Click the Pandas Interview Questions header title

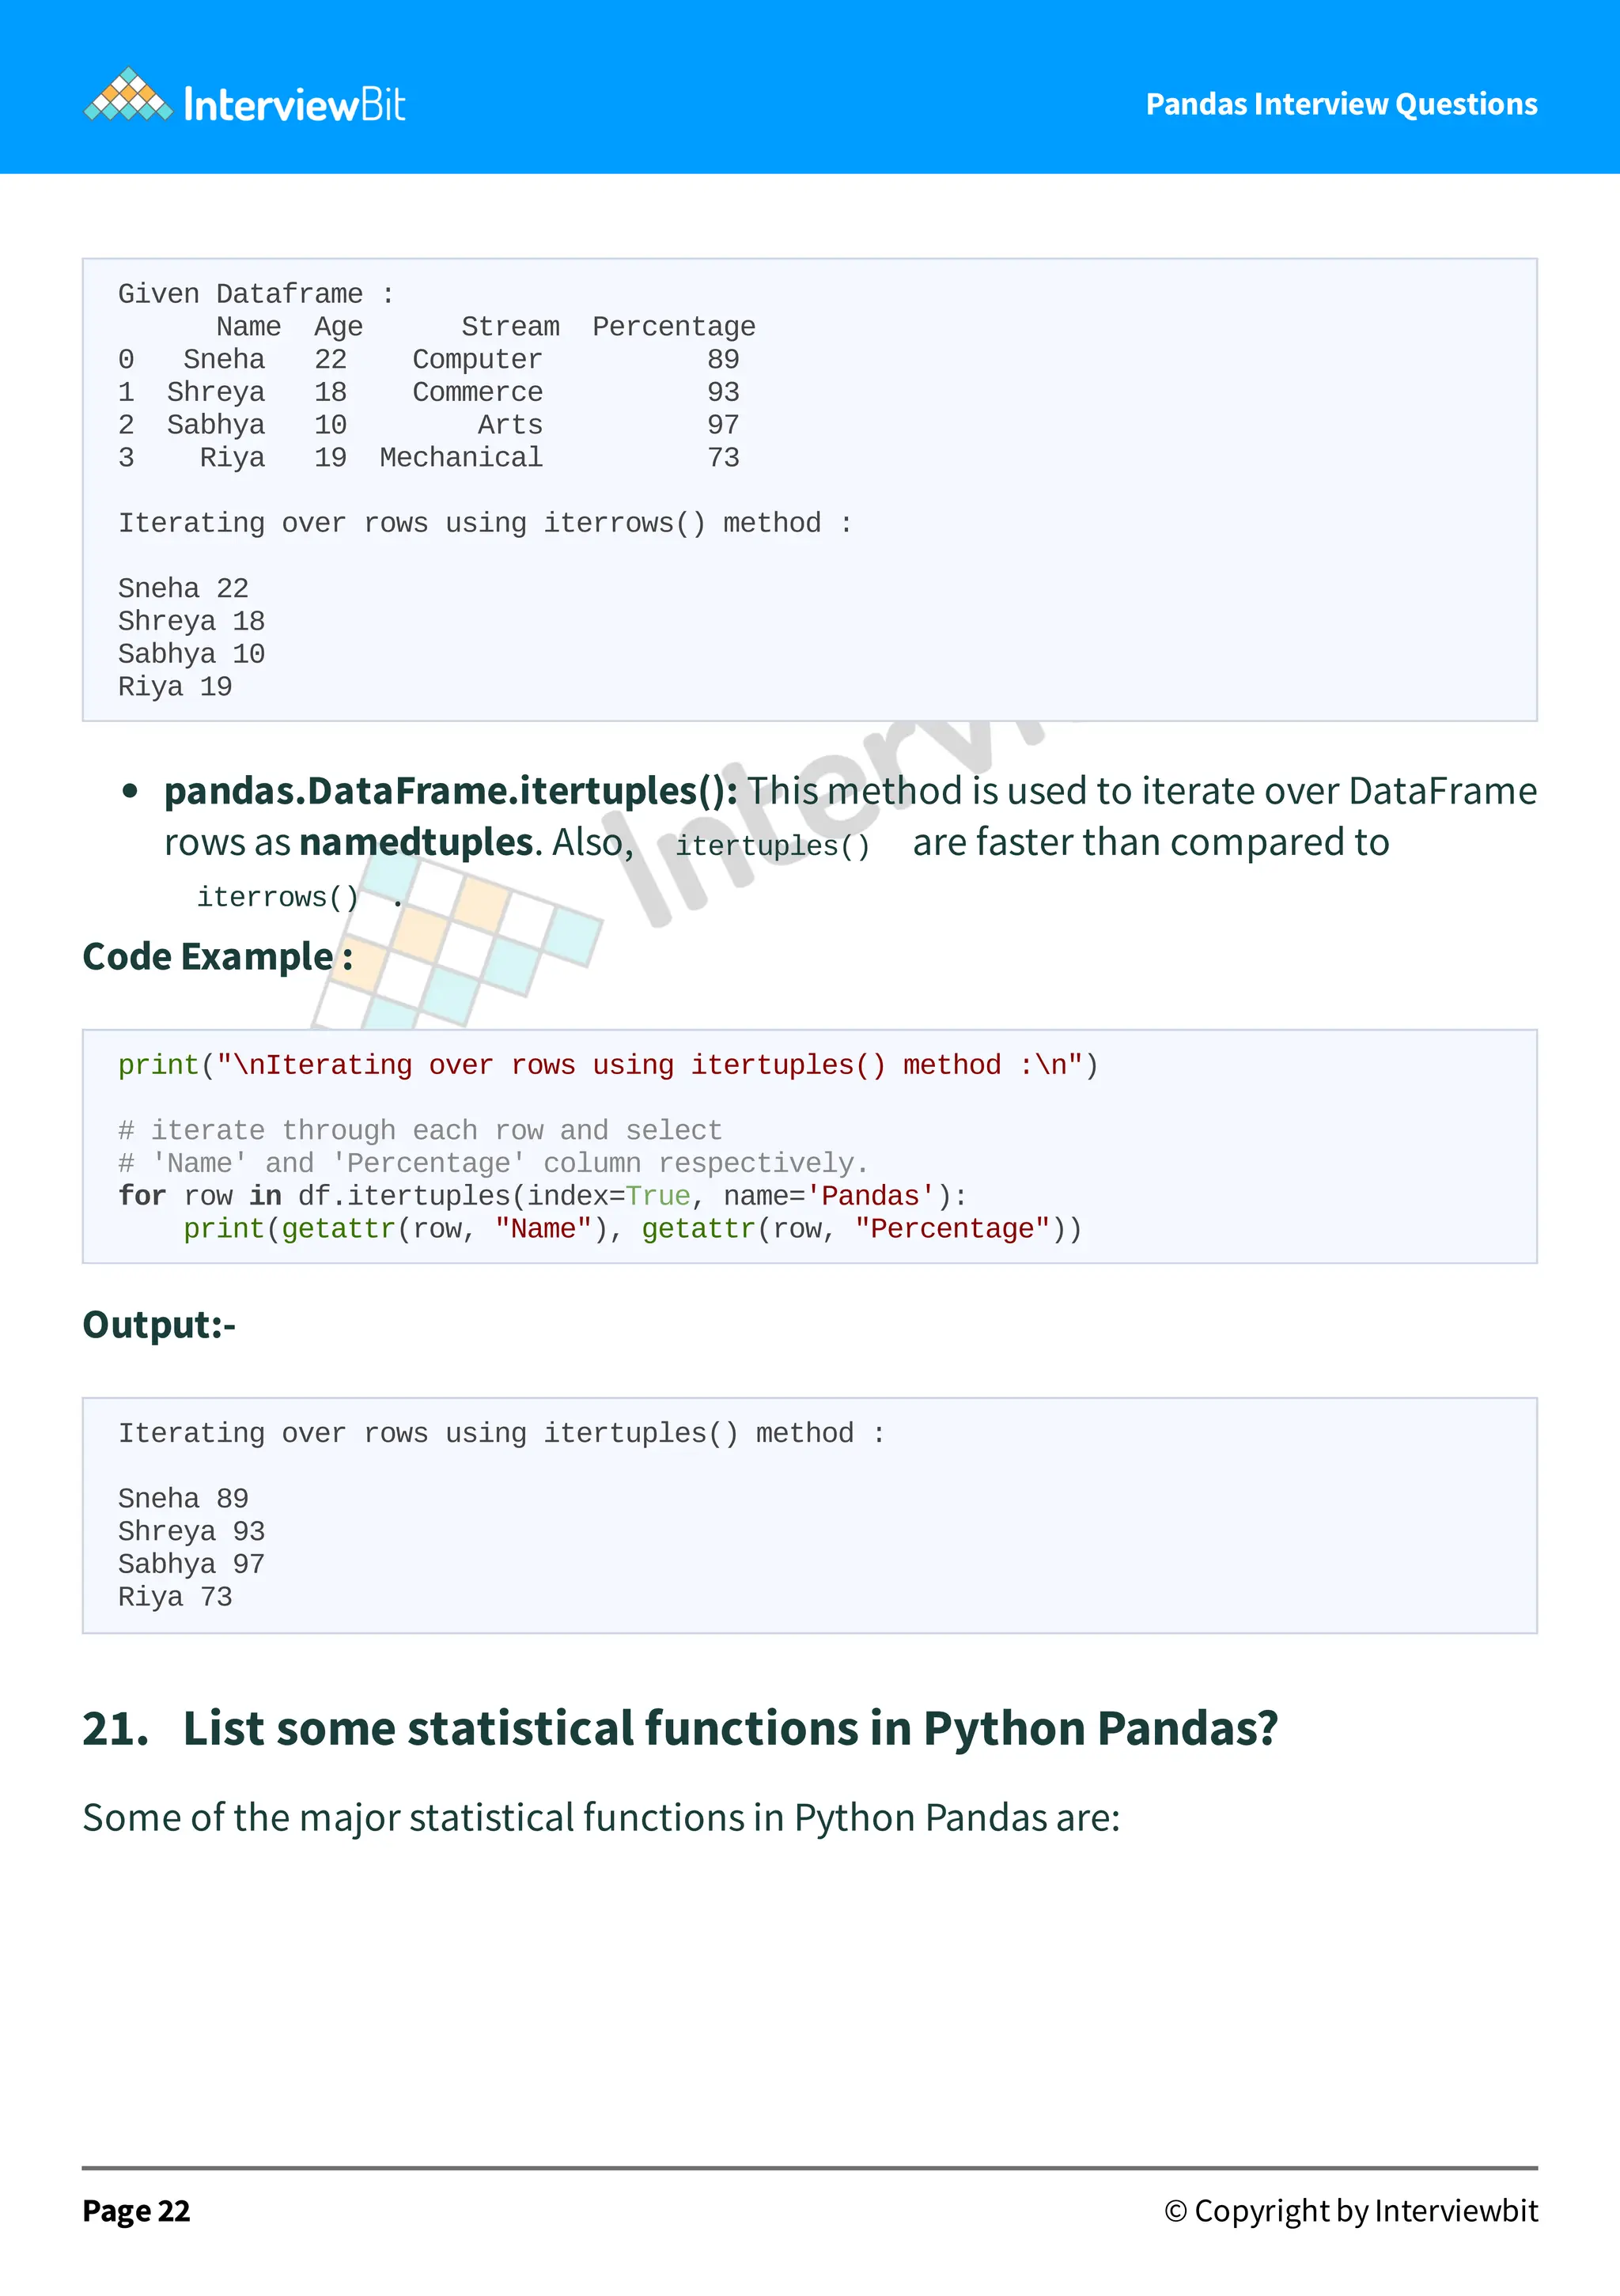(x=1341, y=104)
